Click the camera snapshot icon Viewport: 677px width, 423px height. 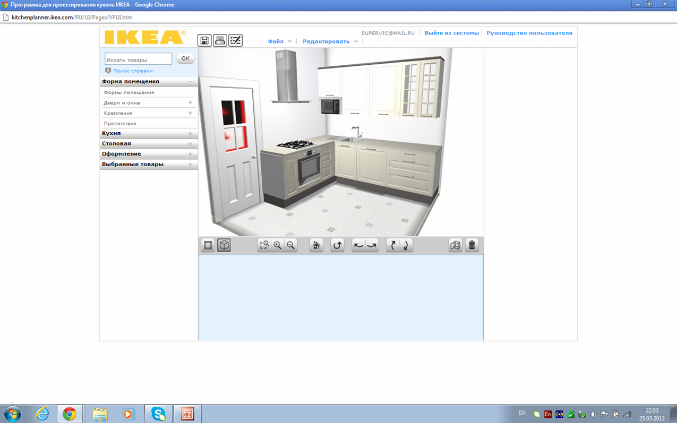click(456, 245)
